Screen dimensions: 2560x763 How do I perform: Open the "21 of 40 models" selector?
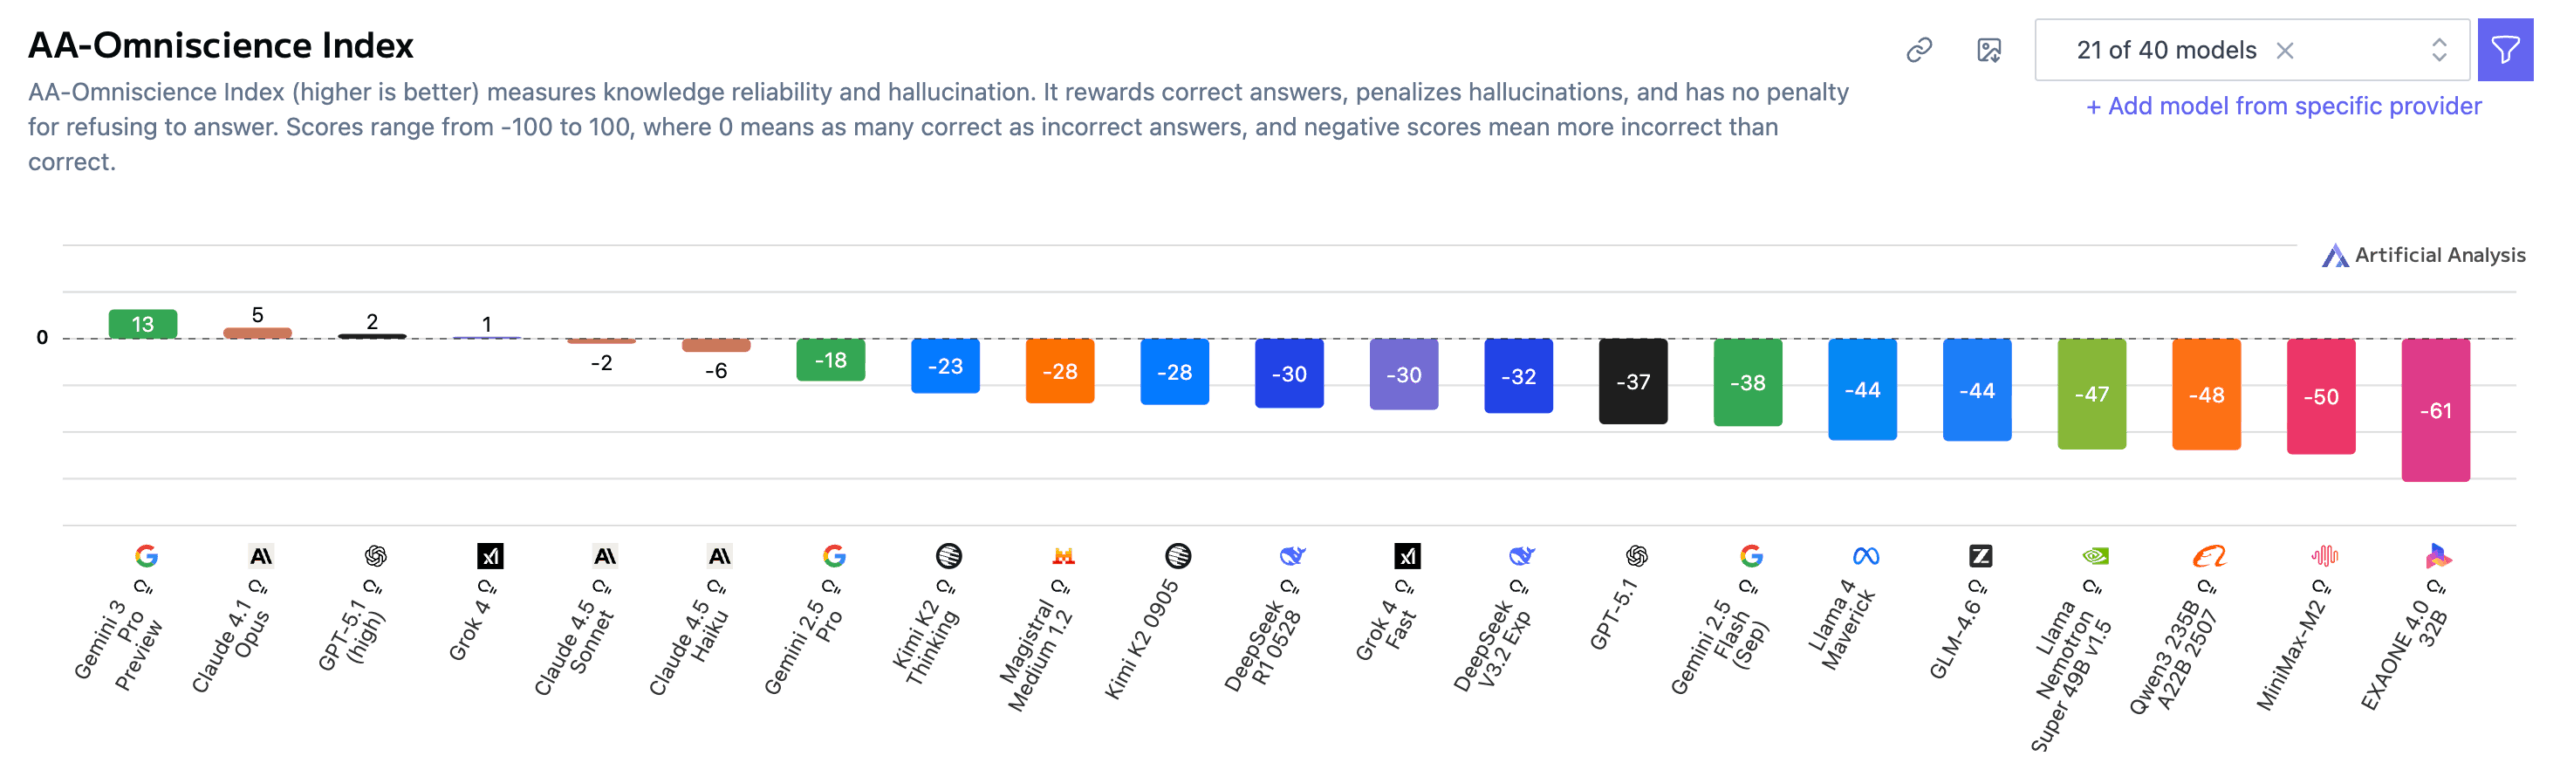(x=2165, y=50)
